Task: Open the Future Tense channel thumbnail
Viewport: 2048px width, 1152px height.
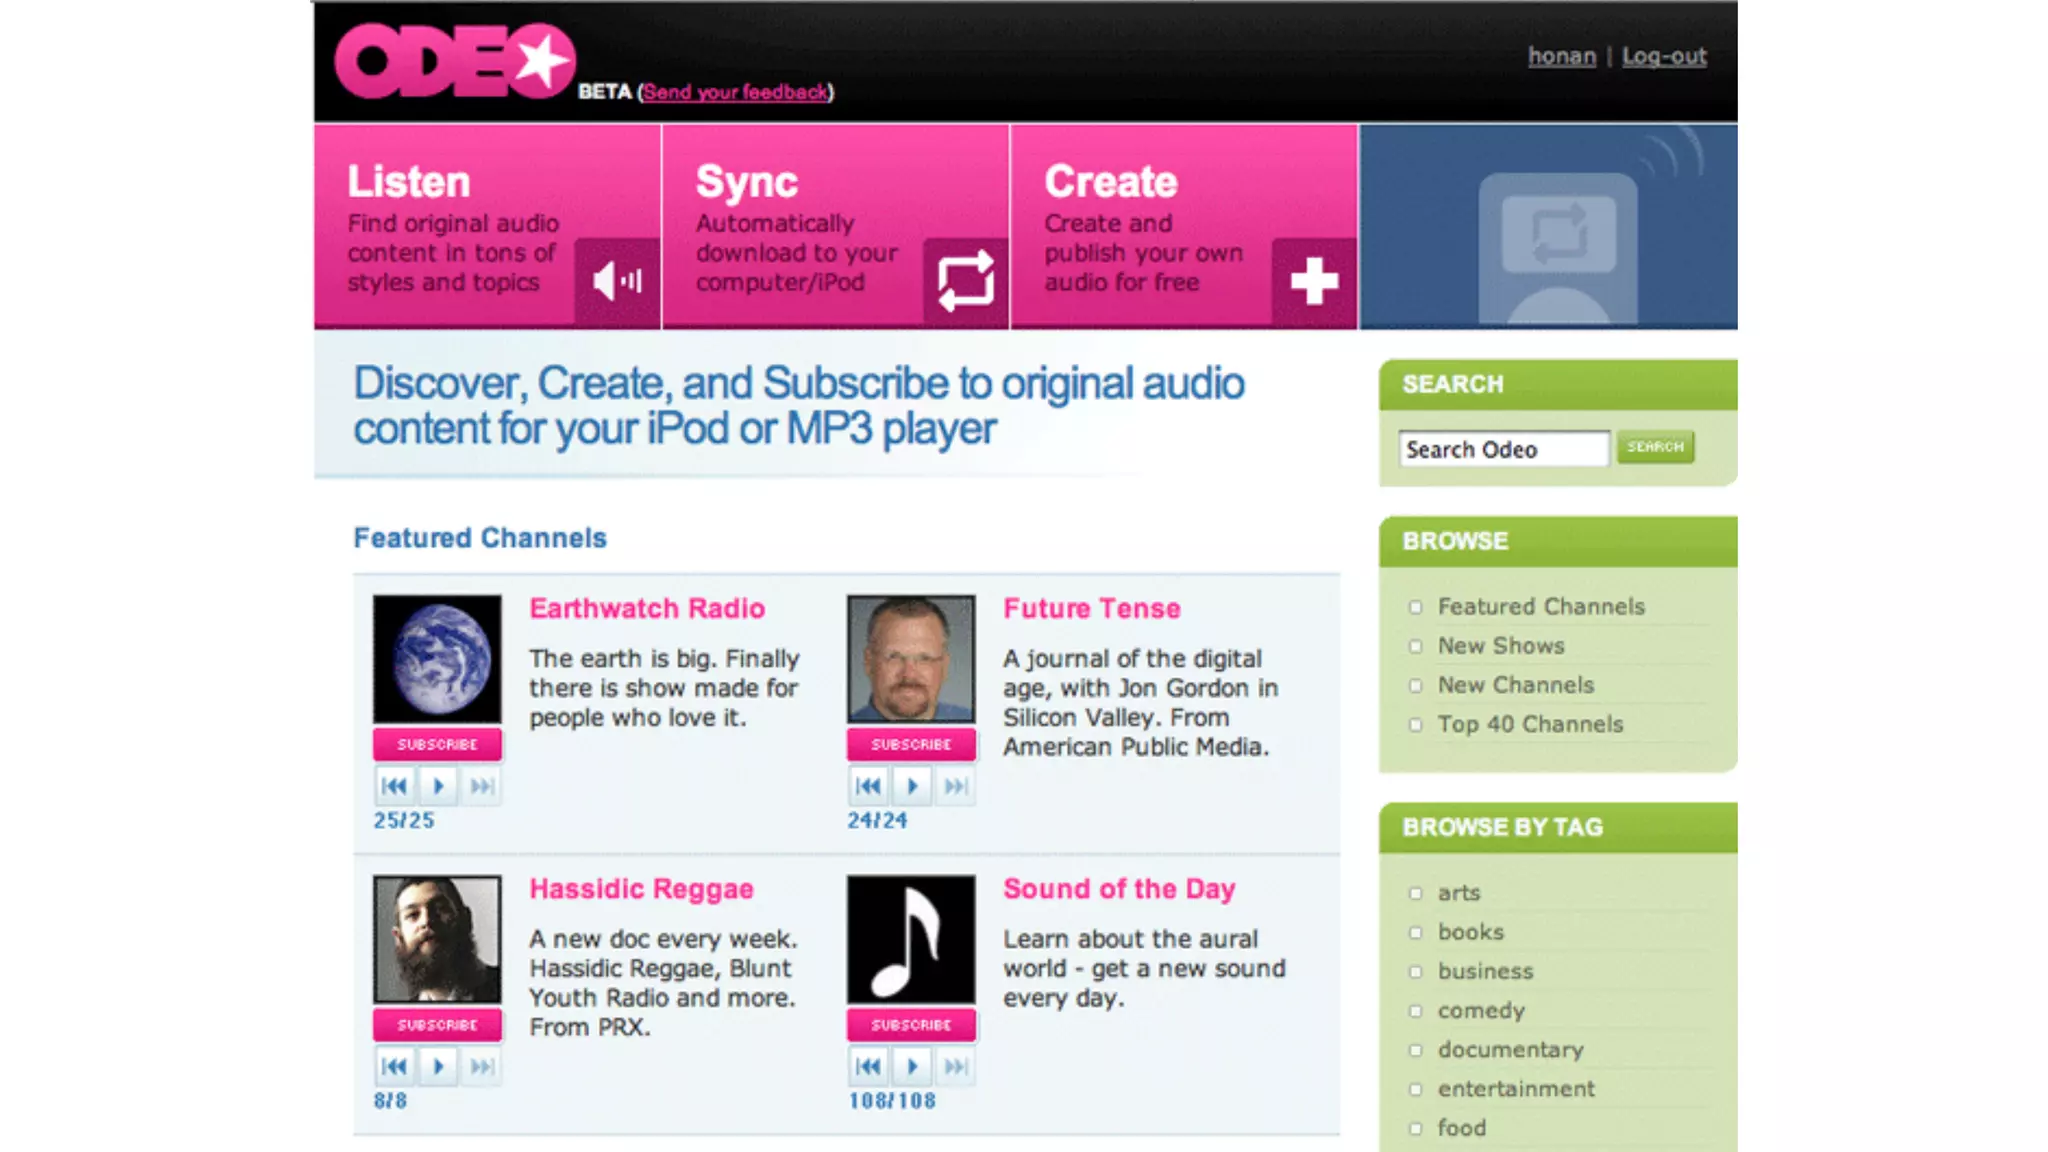Action: tap(911, 659)
